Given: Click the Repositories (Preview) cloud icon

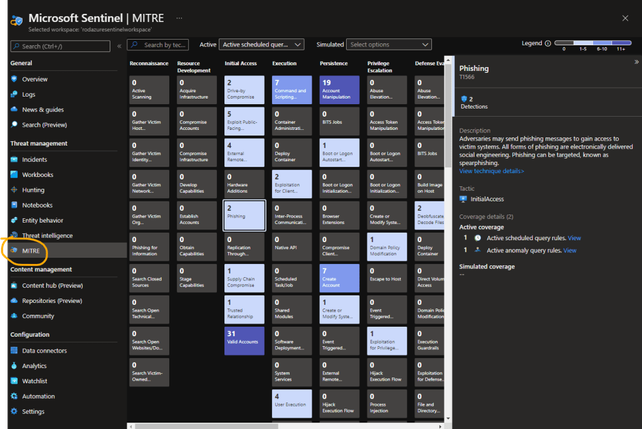Looking at the screenshot, I should point(14,300).
